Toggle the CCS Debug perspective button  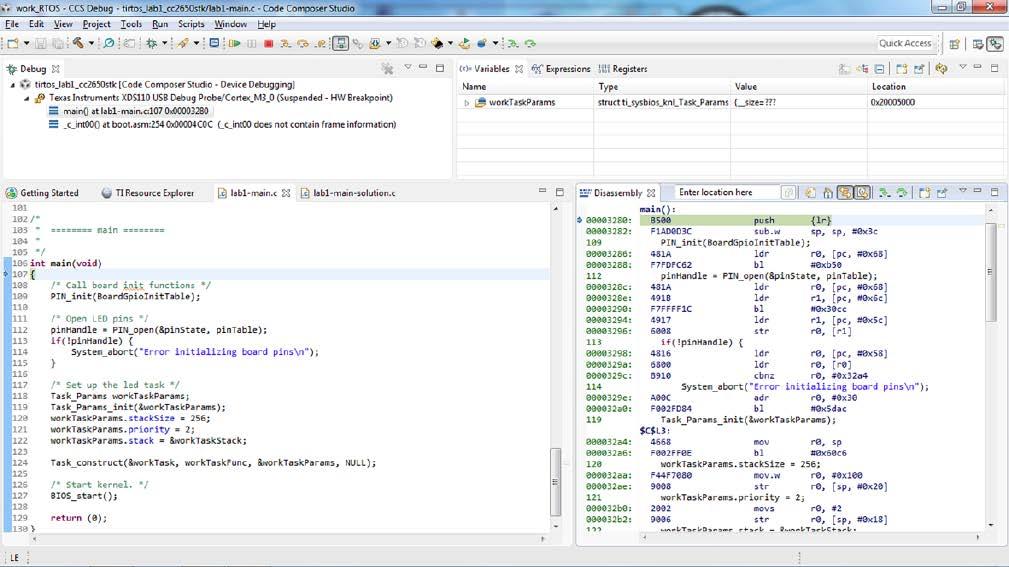995,43
